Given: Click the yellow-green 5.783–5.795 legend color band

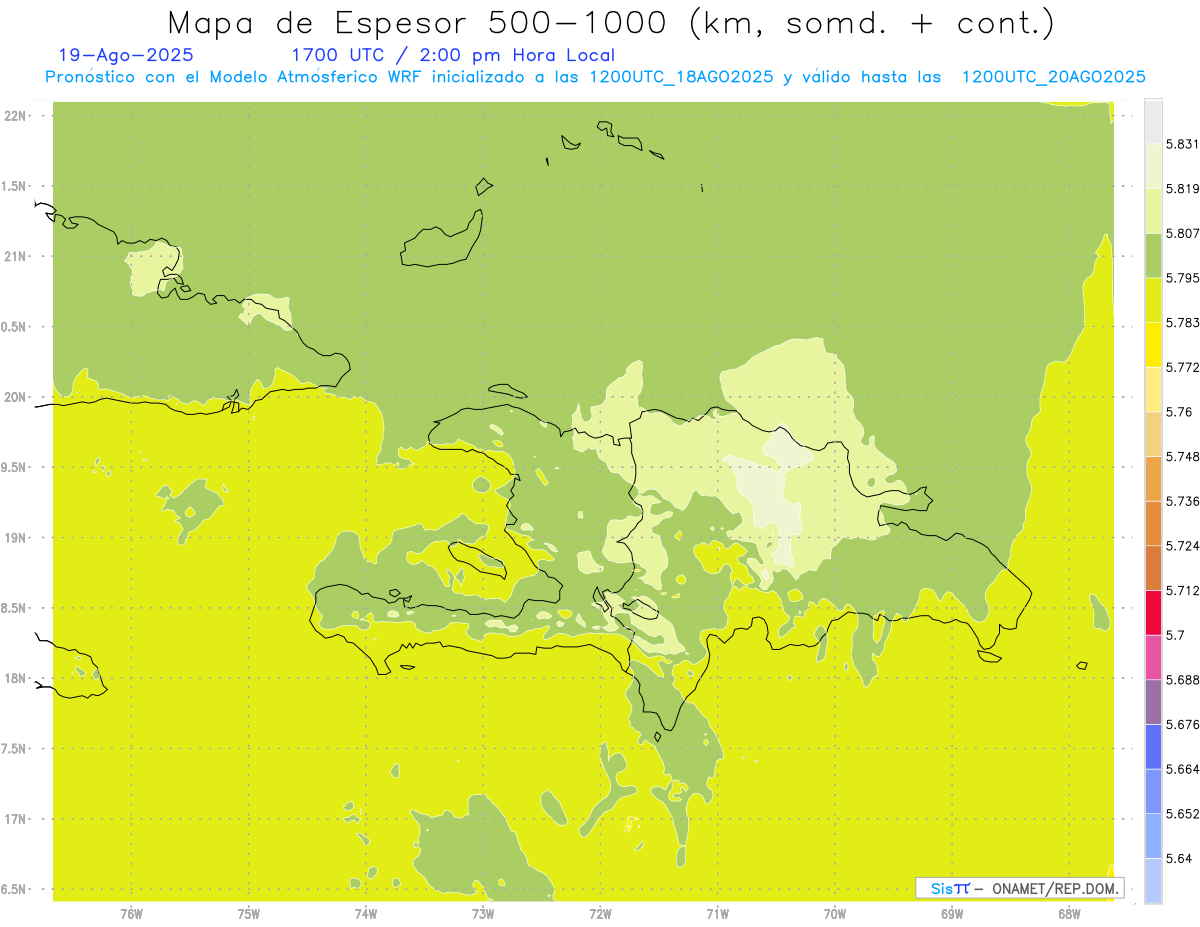Looking at the screenshot, I should (x=1152, y=300).
